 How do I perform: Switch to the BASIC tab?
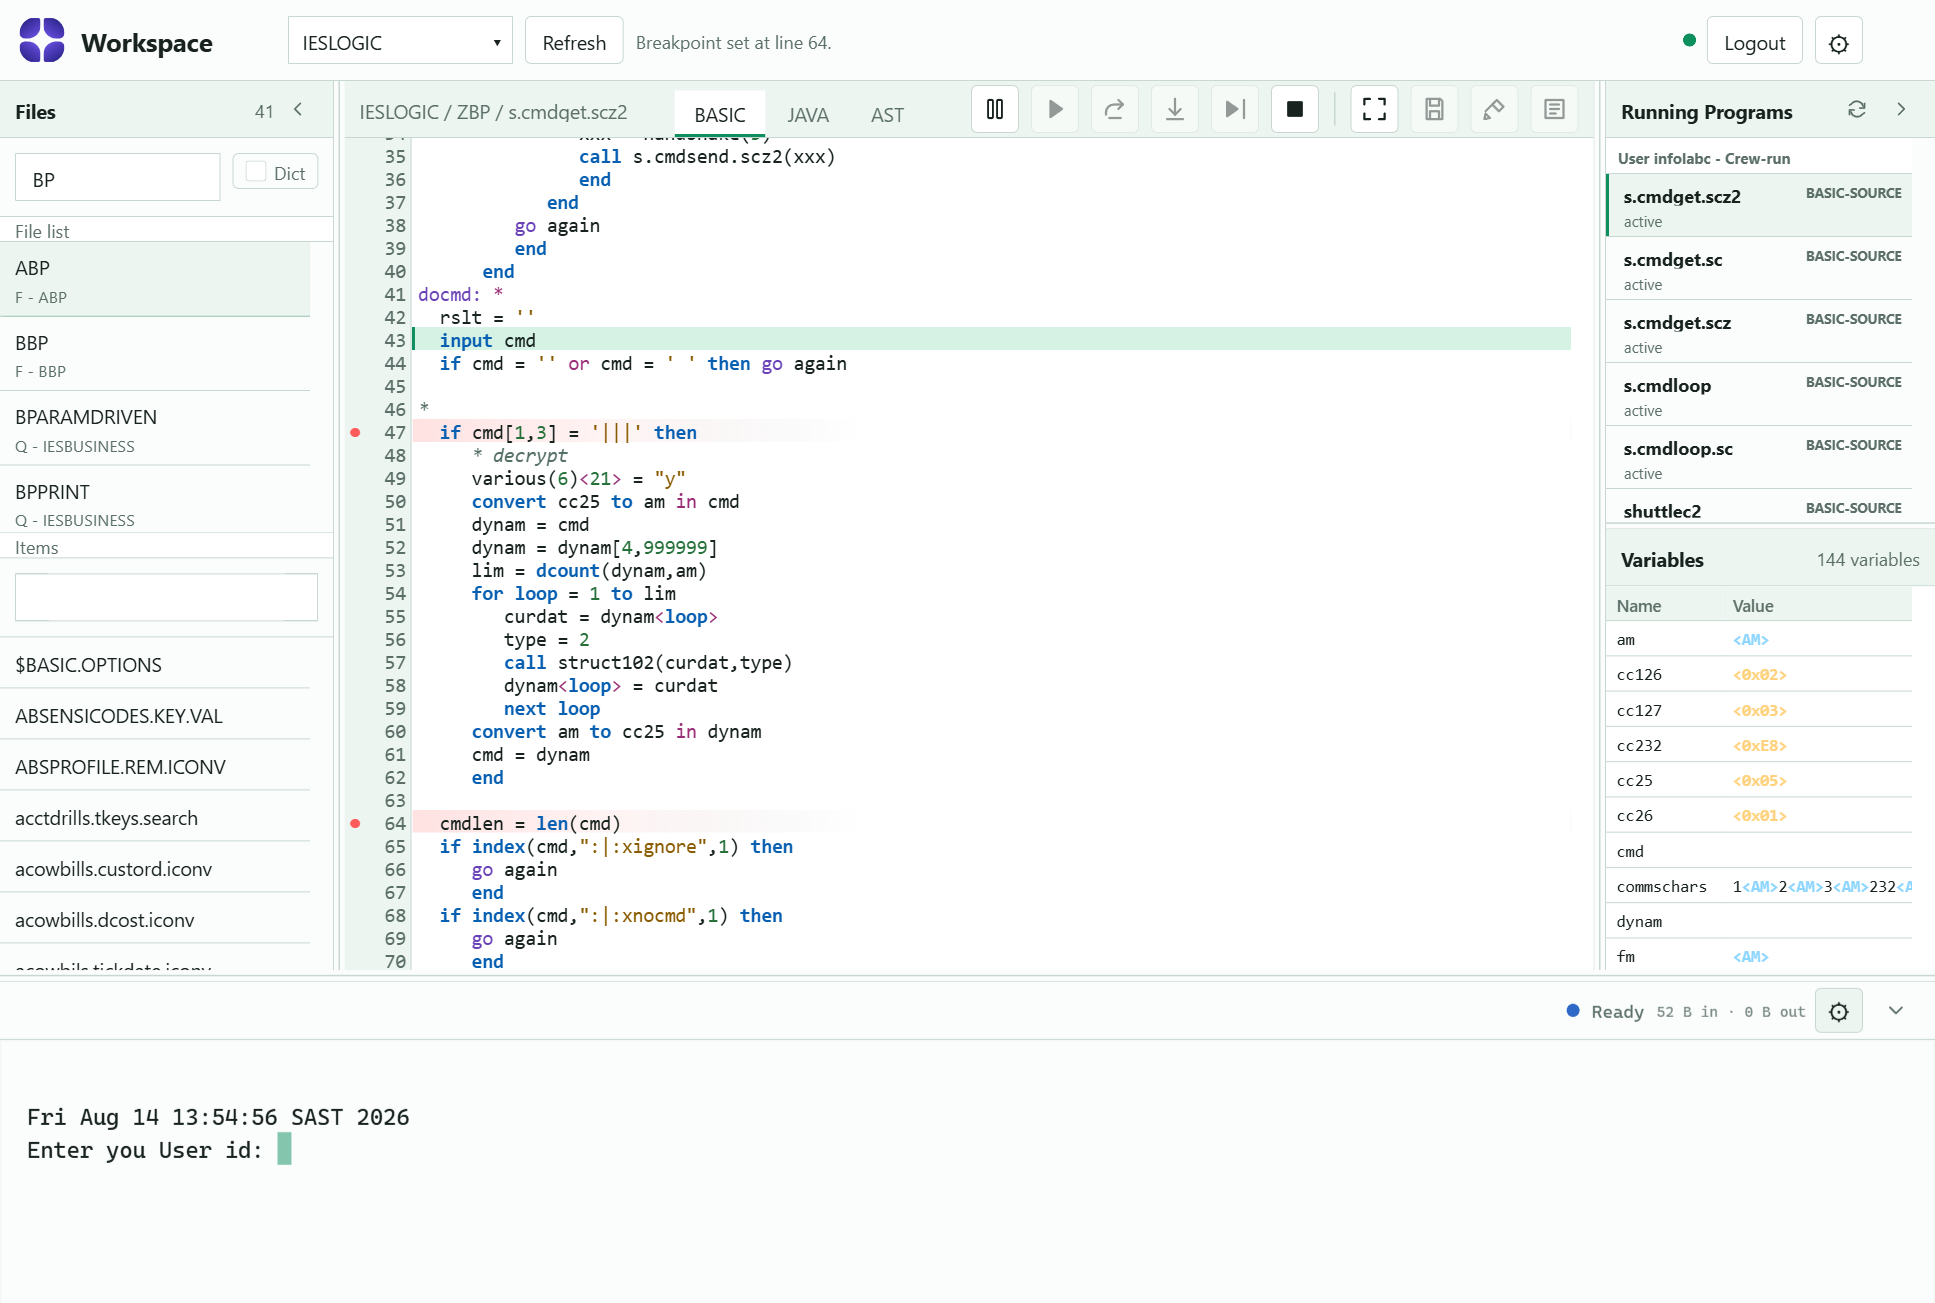click(x=720, y=114)
